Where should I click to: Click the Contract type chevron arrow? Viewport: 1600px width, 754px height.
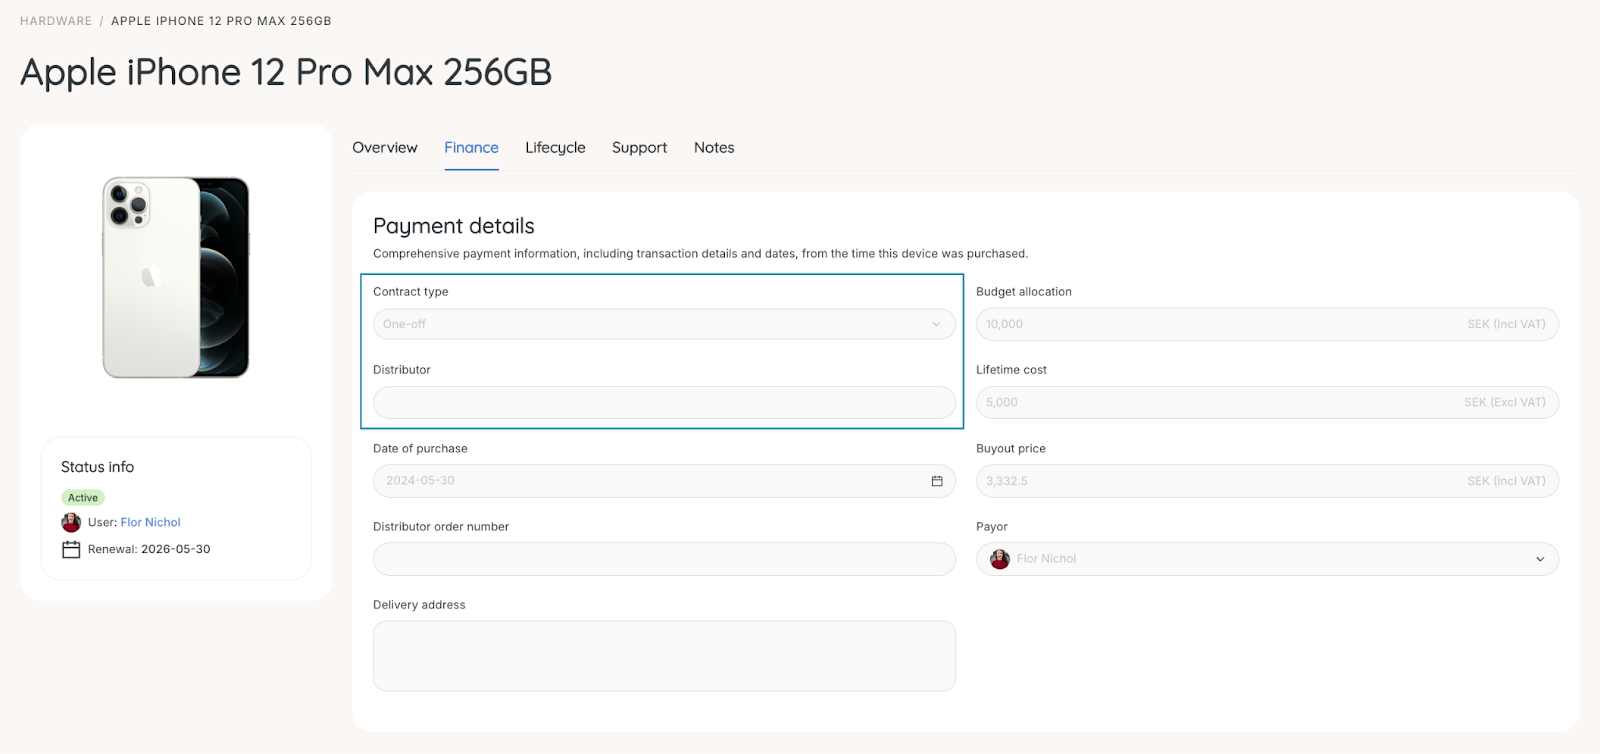pyautogui.click(x=936, y=324)
